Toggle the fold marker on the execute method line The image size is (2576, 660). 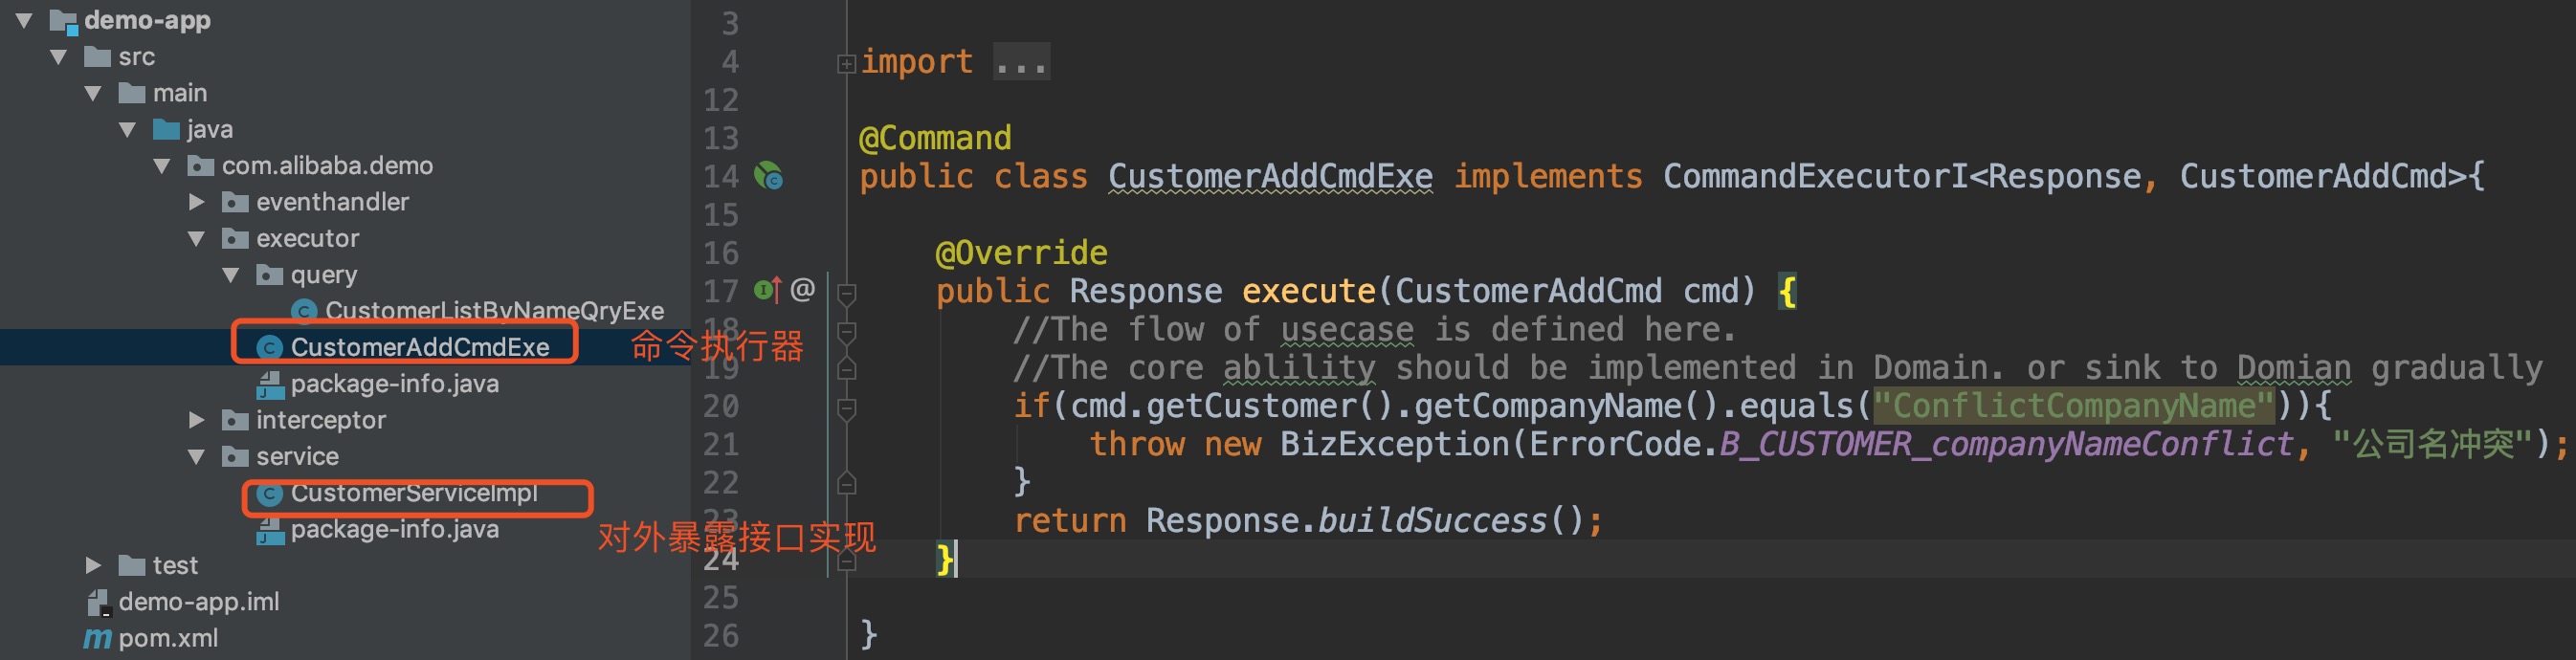(x=846, y=293)
